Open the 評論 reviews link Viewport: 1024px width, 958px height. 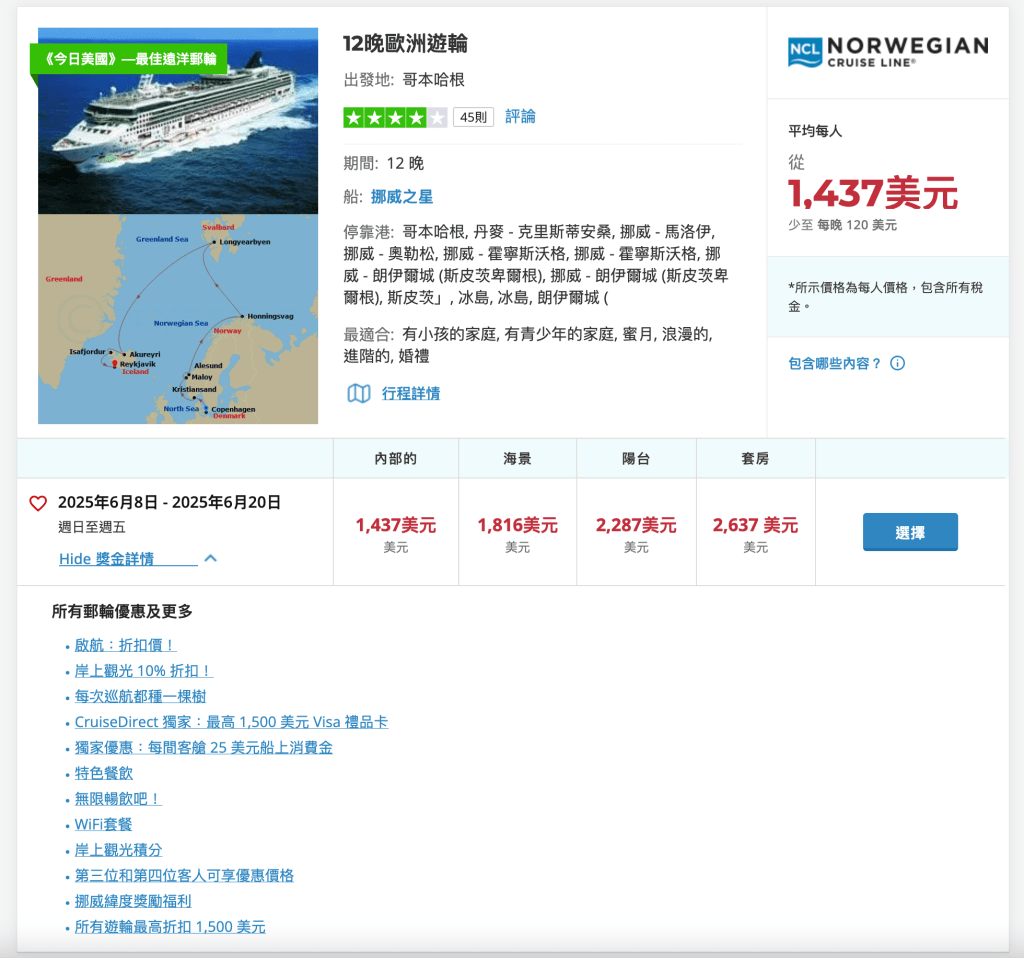point(520,117)
